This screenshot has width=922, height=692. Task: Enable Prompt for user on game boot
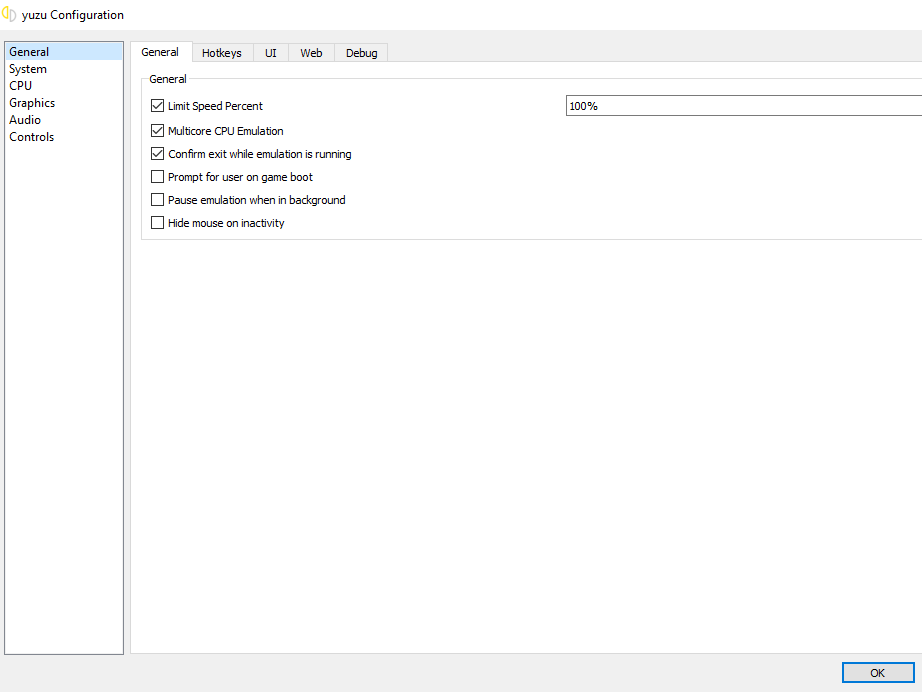tap(157, 177)
